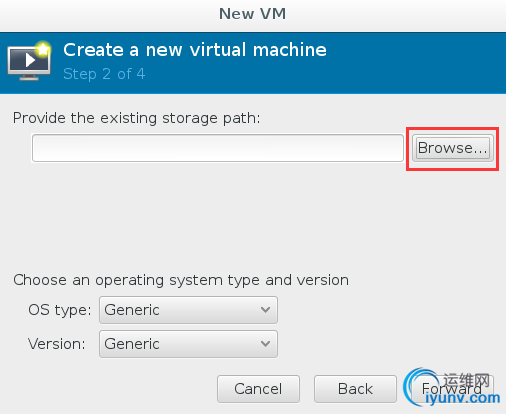506x414 pixels.
Task: Go Back to the previous step
Action: [355, 389]
